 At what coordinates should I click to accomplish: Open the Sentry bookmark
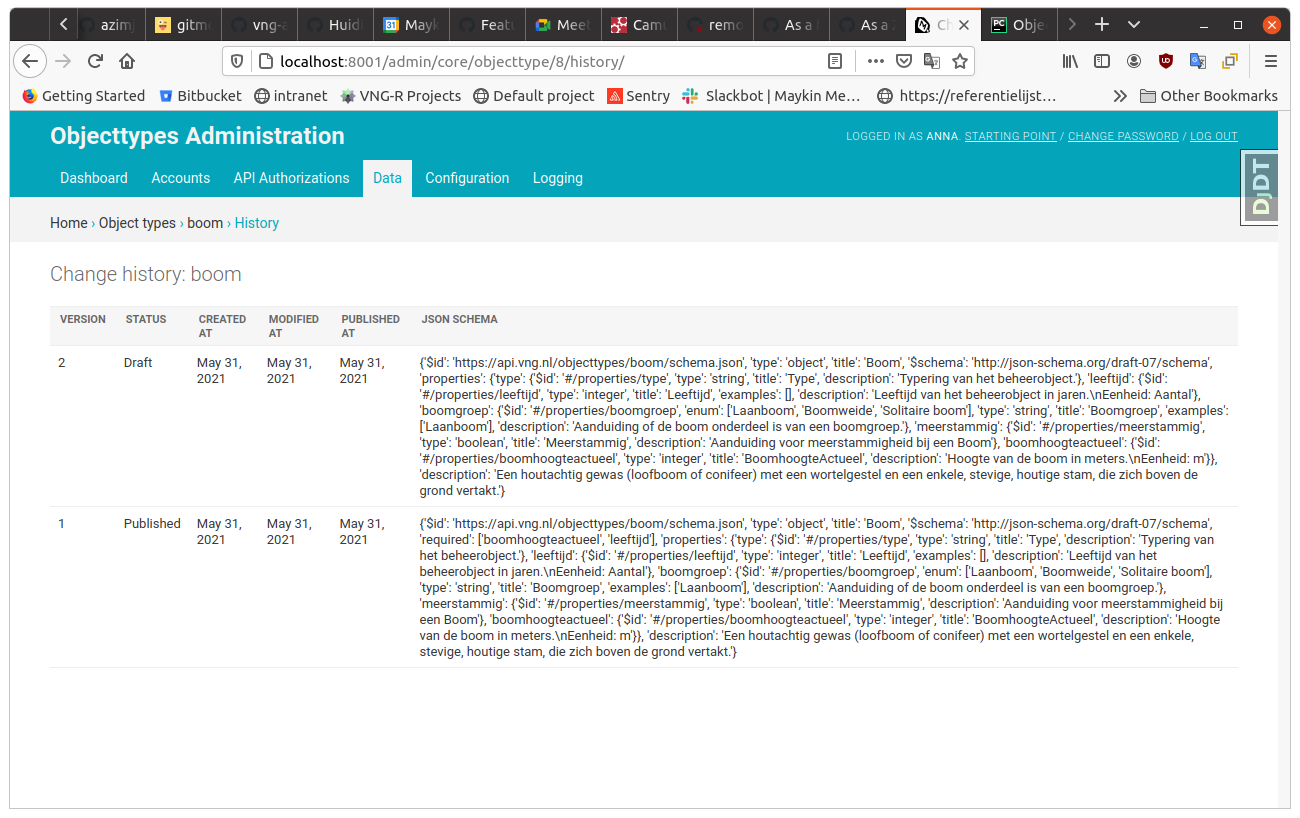coord(639,96)
